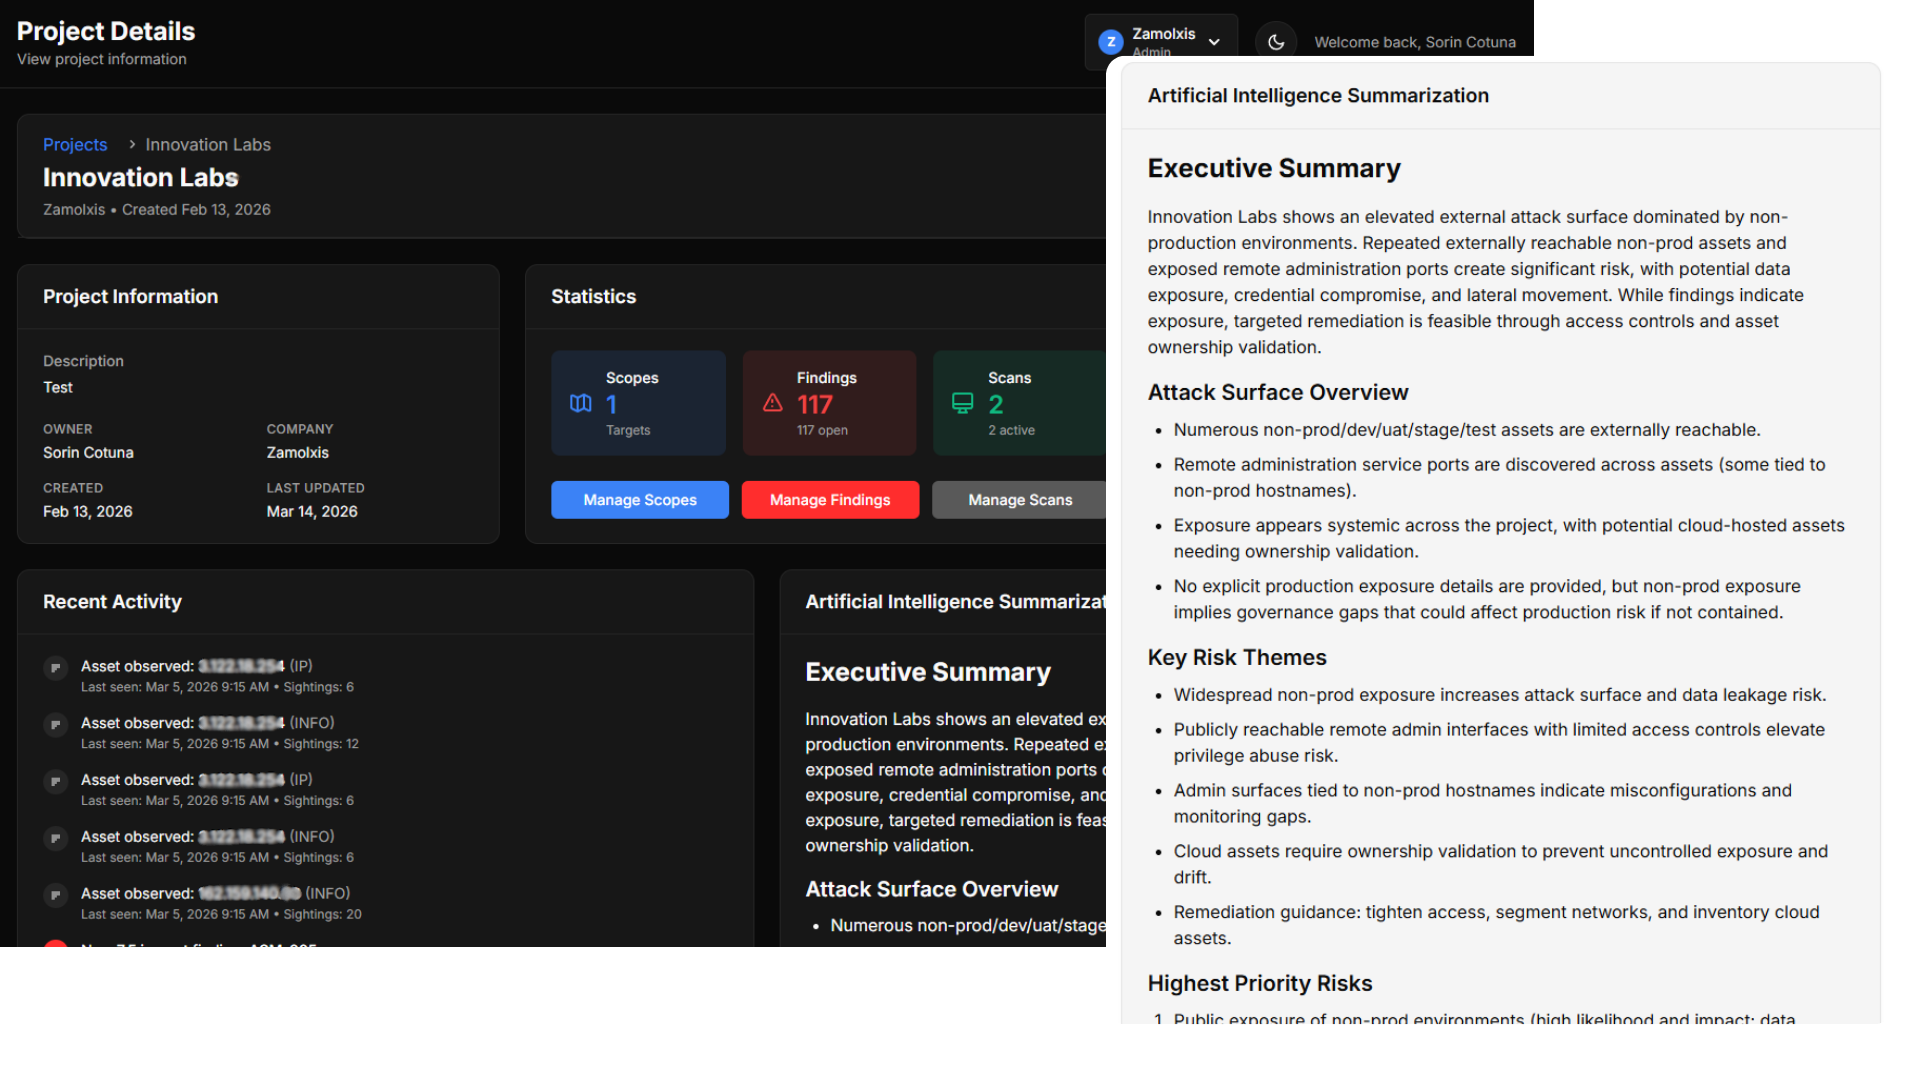Click flag icon for Sightings 20 entry
The width and height of the screenshot is (1920, 1080).
click(x=56, y=895)
